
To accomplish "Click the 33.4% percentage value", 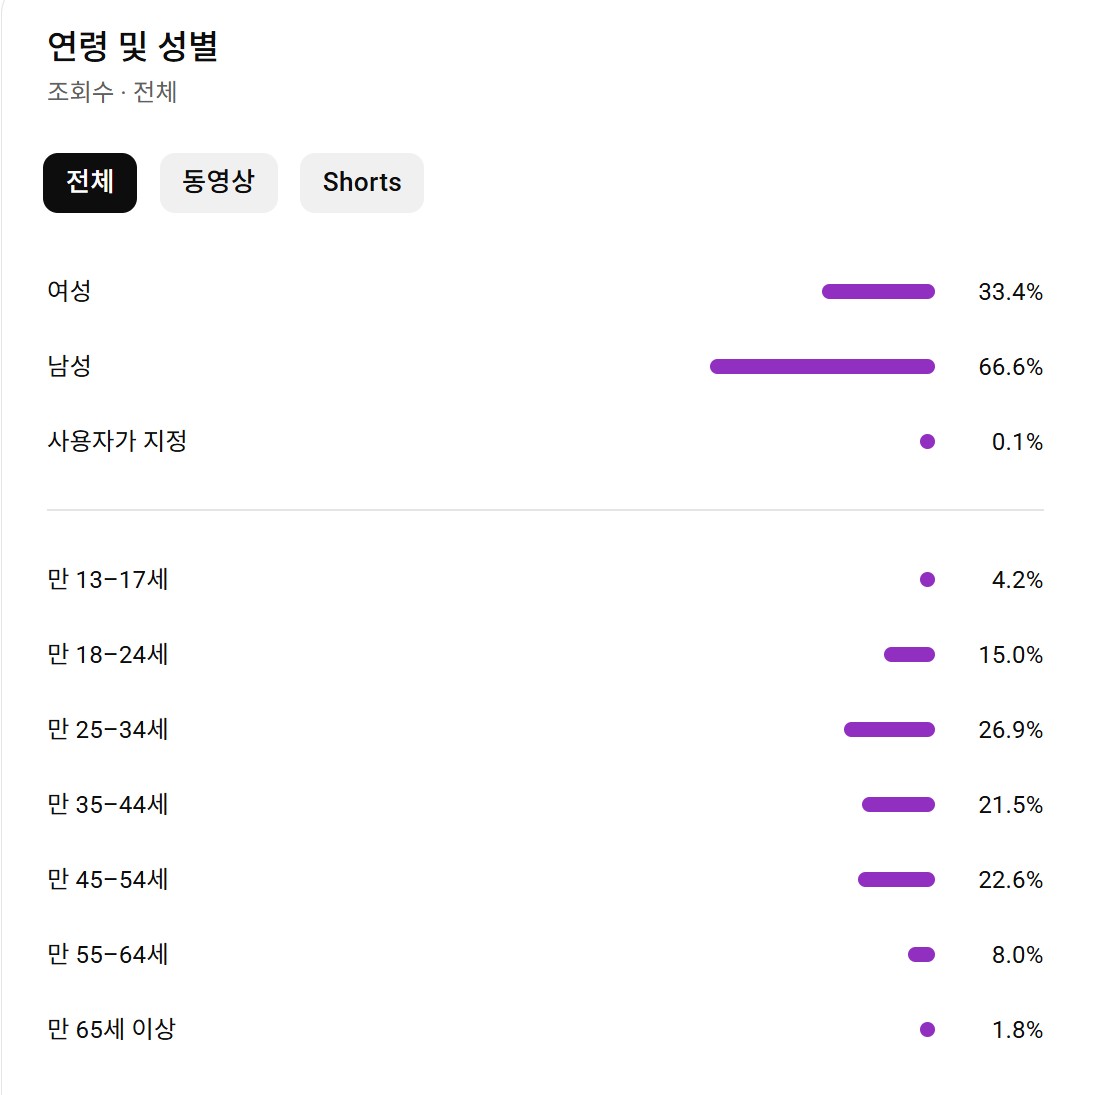I will point(1010,292).
